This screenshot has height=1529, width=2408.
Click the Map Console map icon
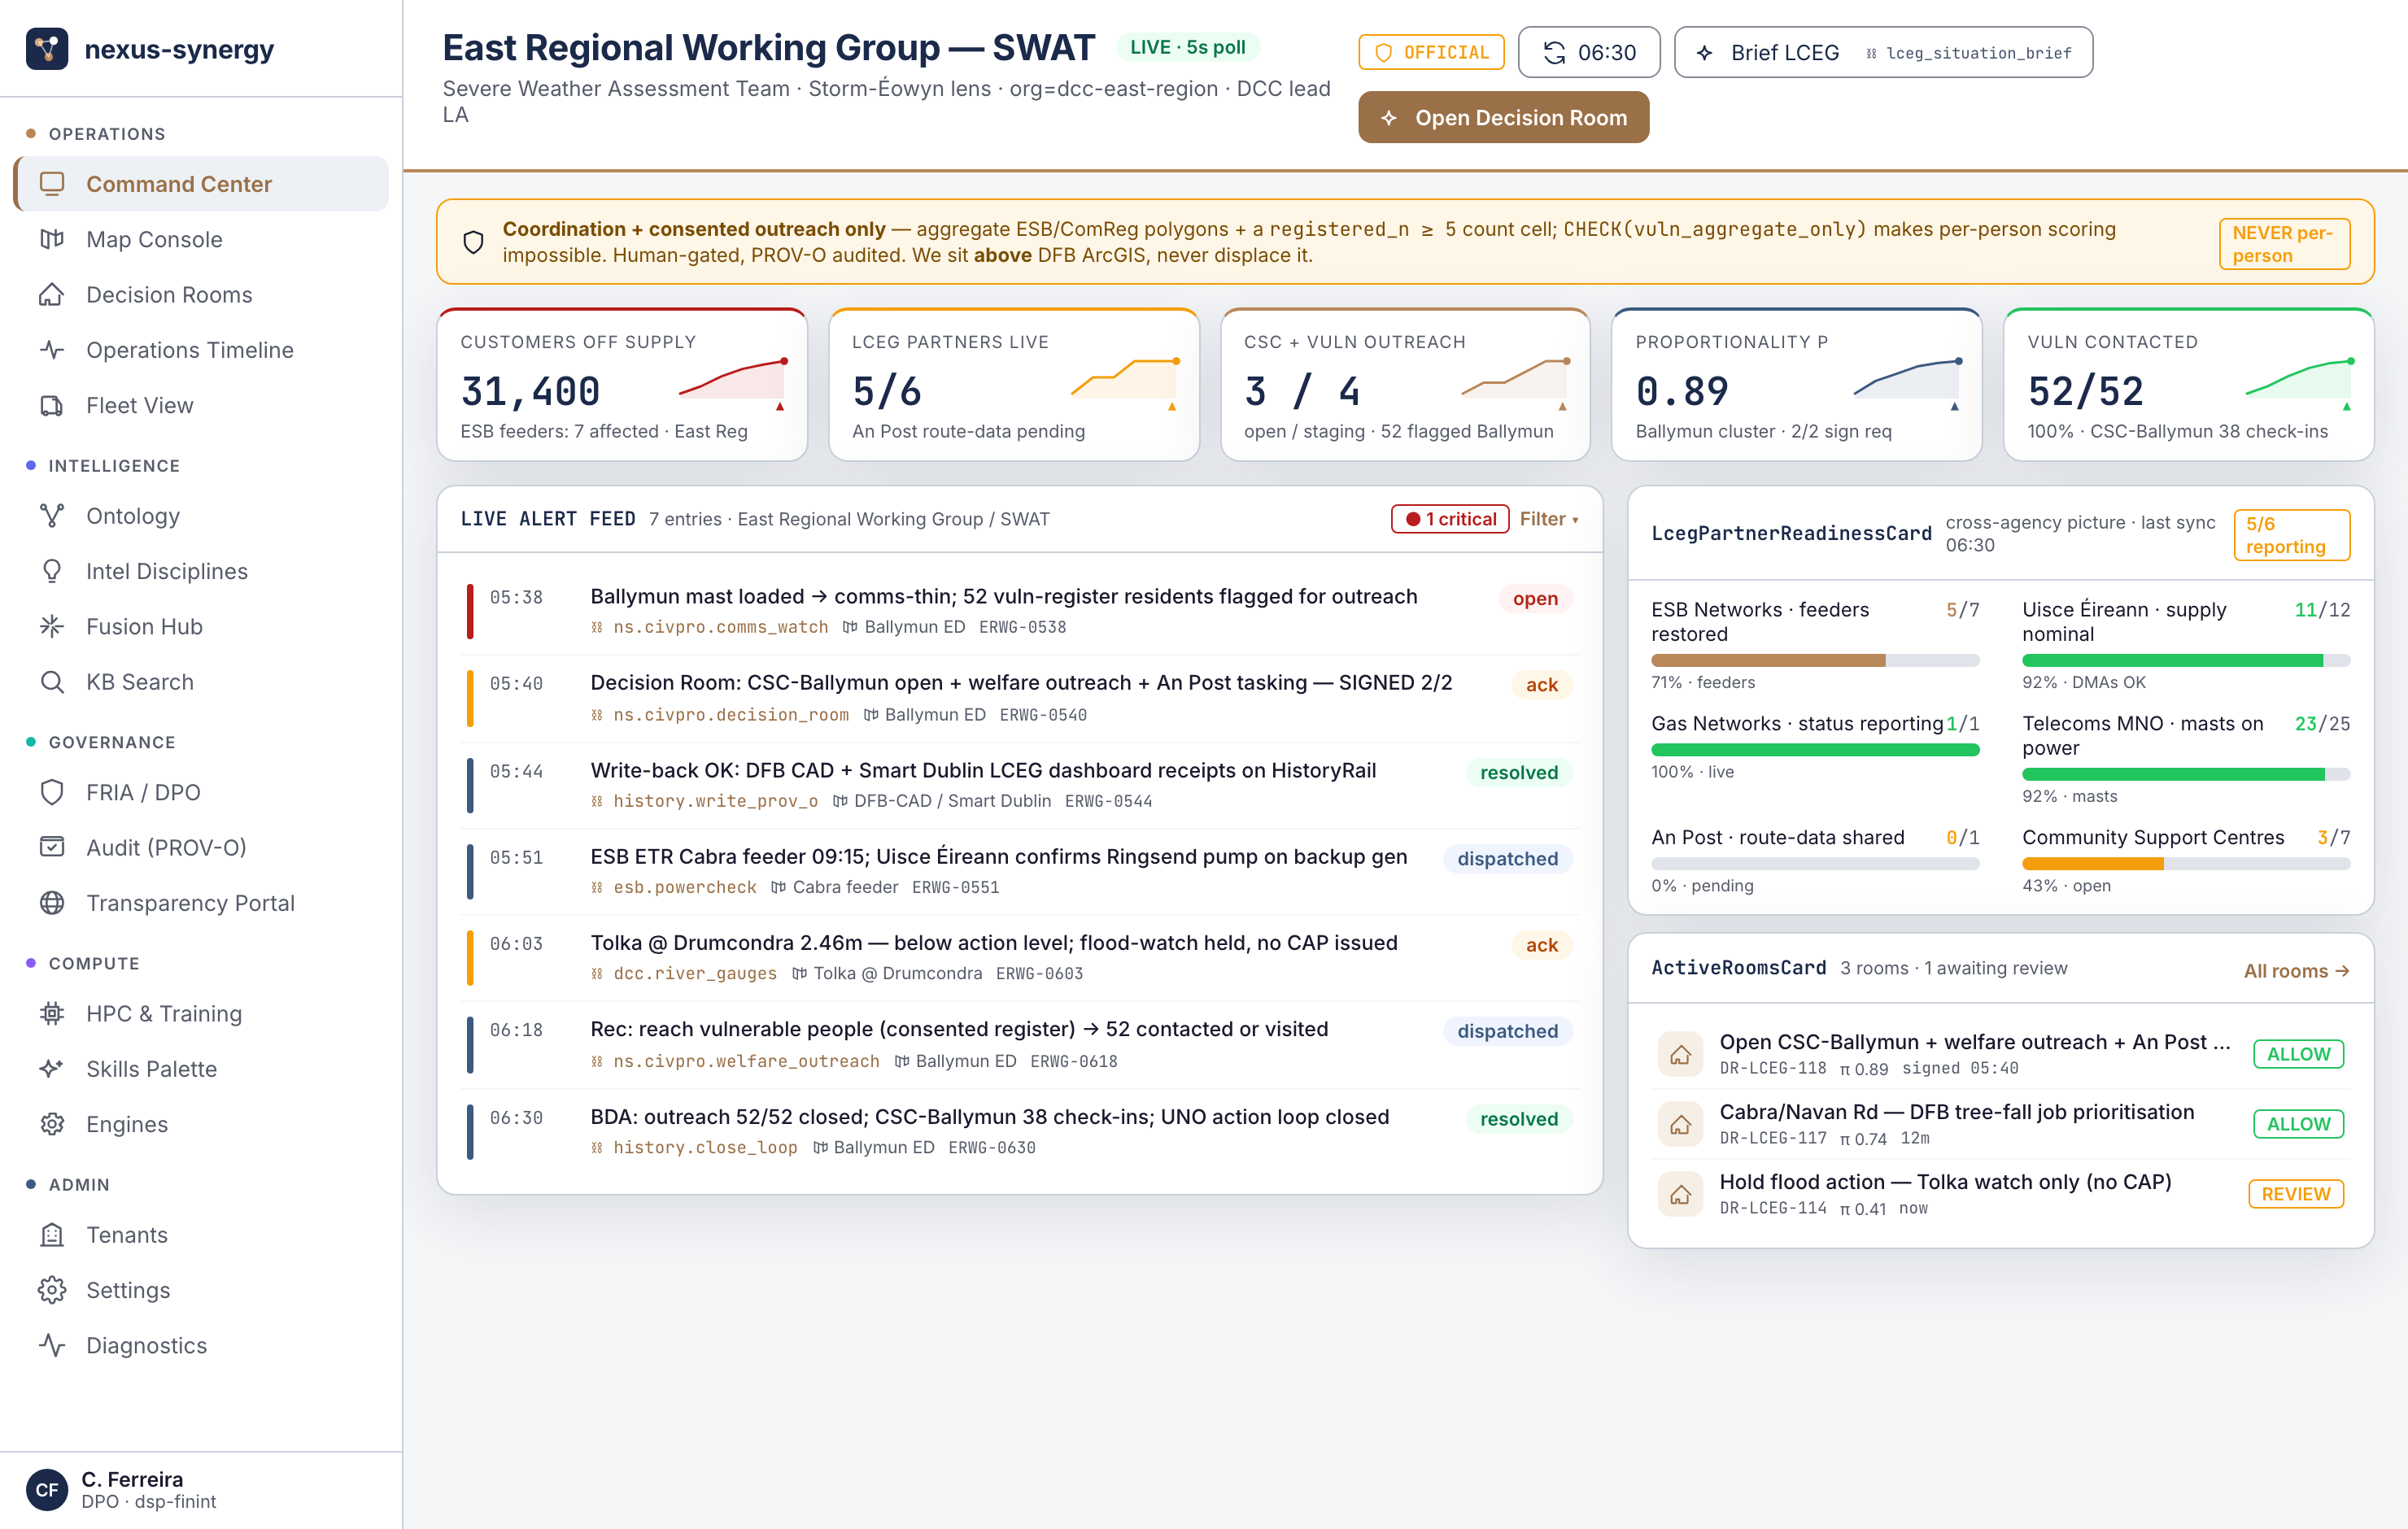tap(52, 239)
